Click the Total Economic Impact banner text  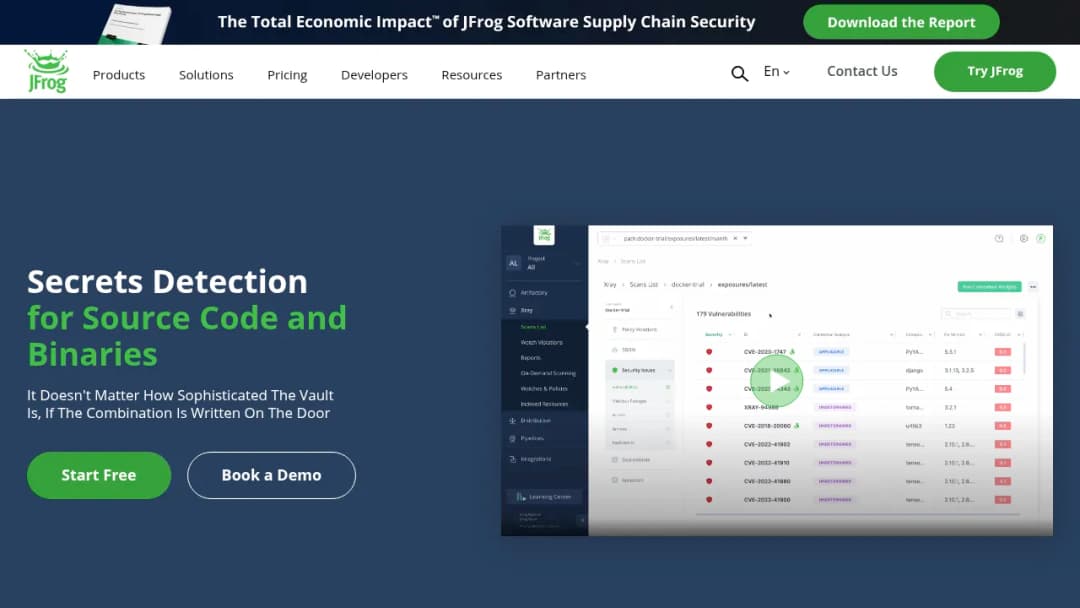coord(486,22)
